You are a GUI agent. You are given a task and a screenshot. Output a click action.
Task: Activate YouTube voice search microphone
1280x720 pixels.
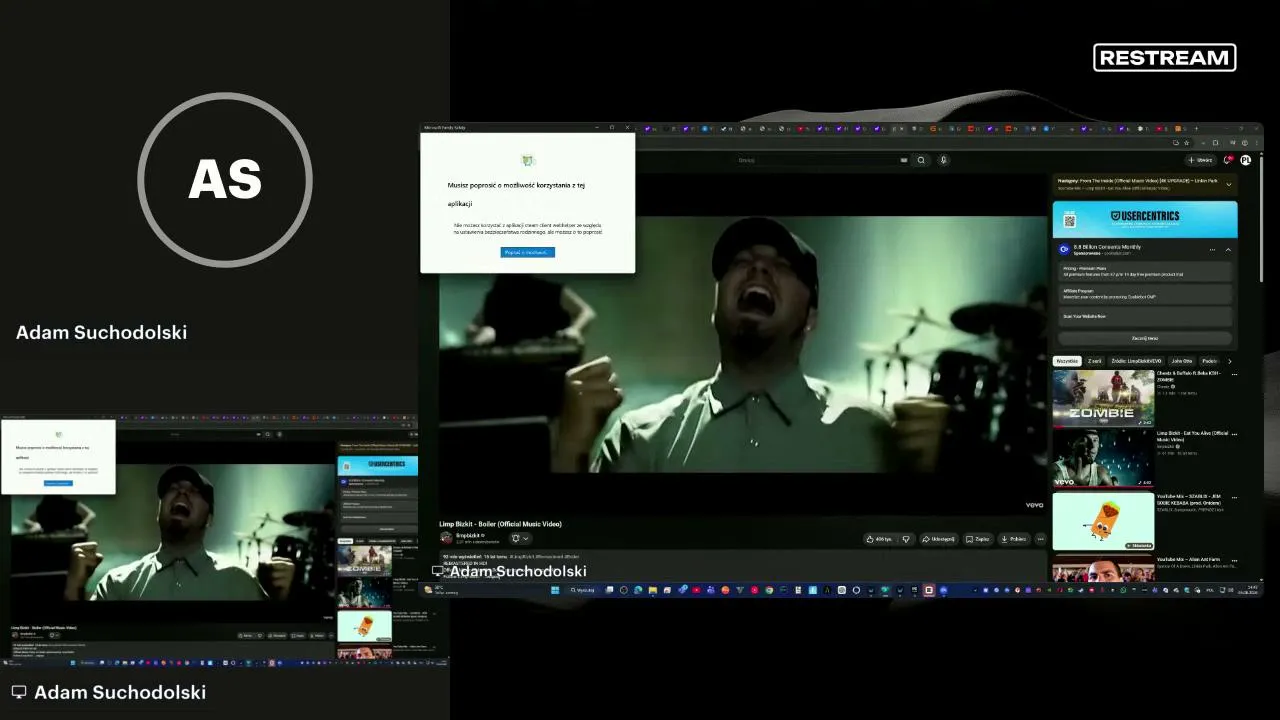point(943,160)
